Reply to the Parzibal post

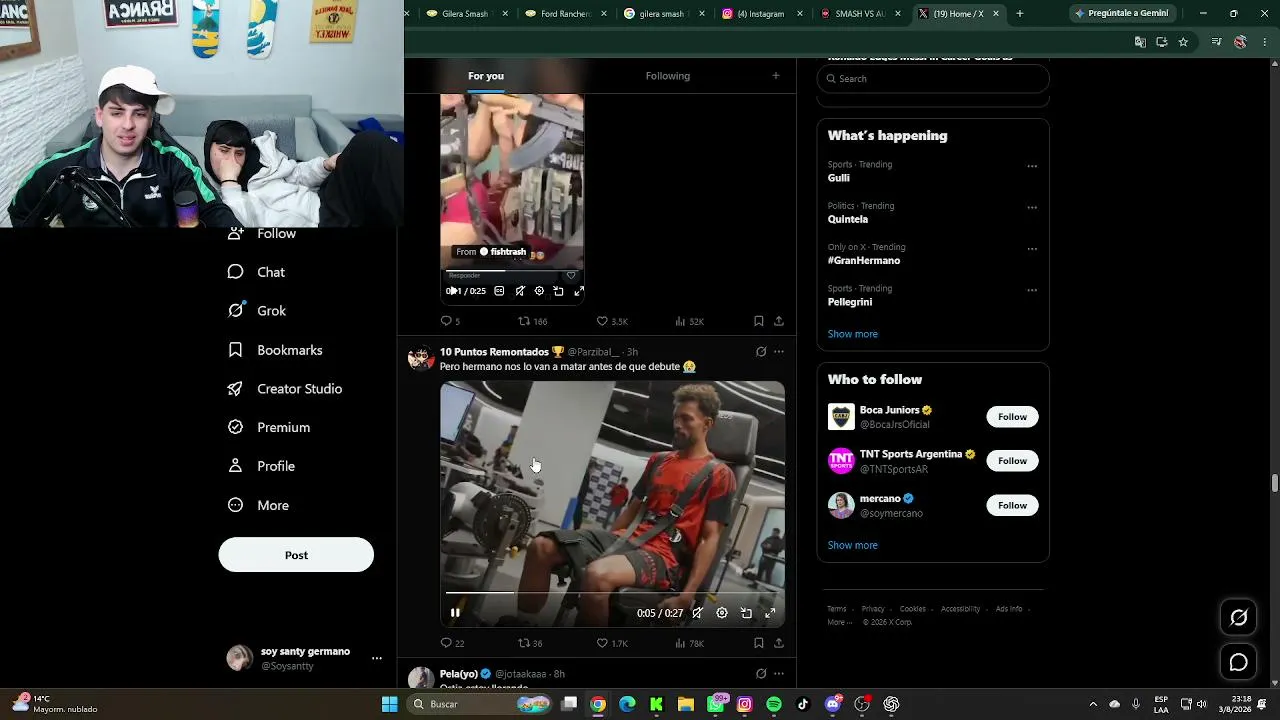pyautogui.click(x=452, y=643)
